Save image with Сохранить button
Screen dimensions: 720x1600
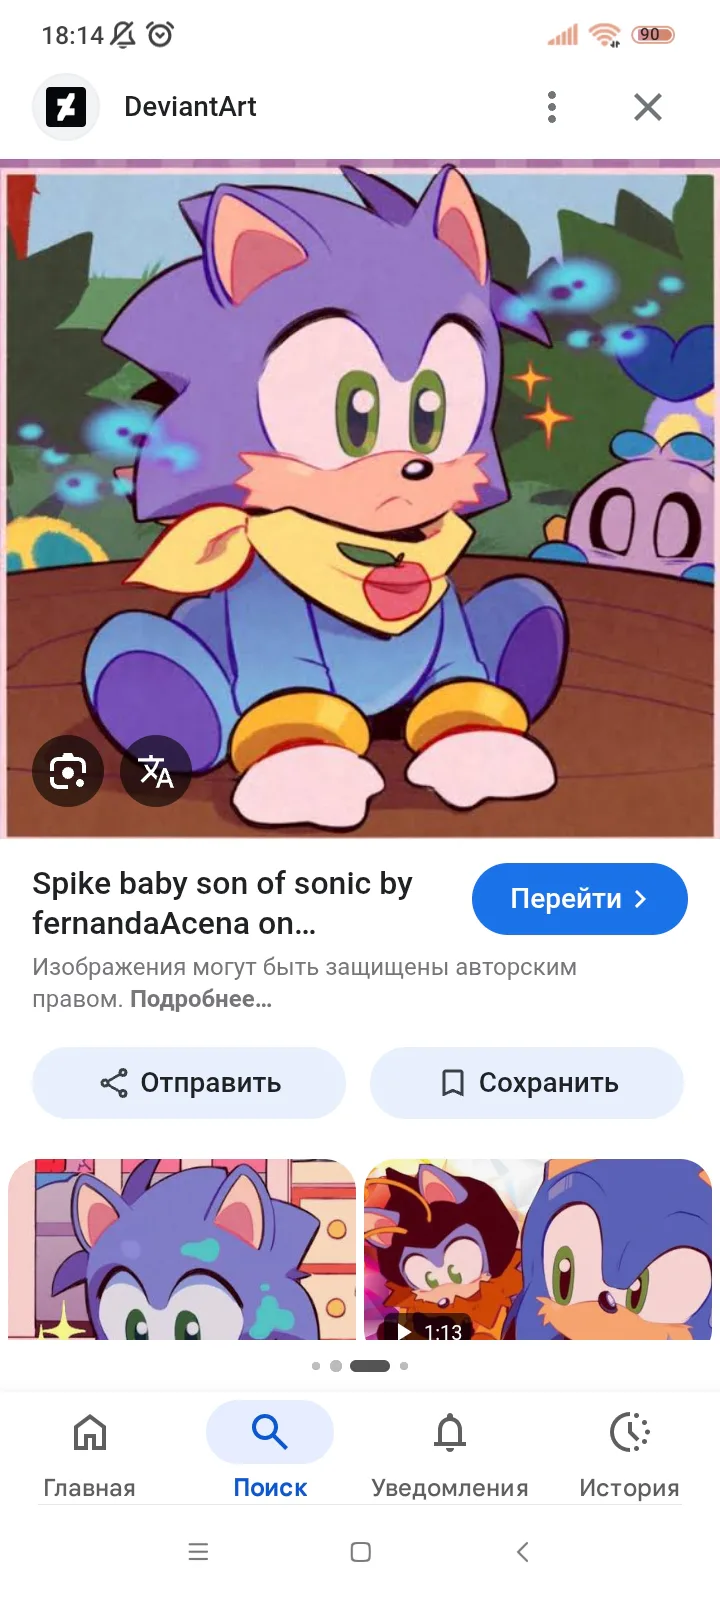[527, 1083]
